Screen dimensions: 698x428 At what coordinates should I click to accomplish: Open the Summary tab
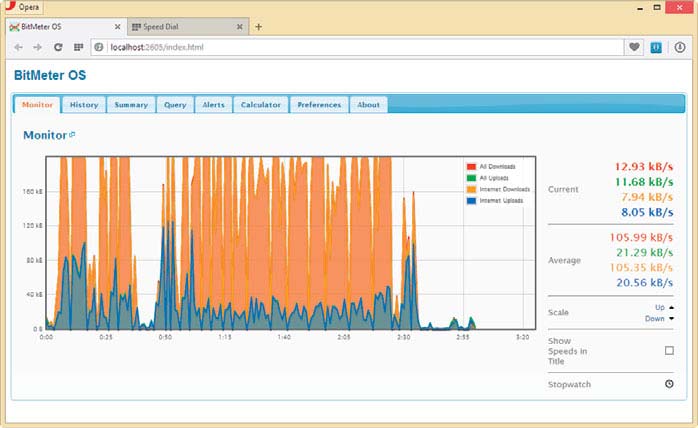131,105
